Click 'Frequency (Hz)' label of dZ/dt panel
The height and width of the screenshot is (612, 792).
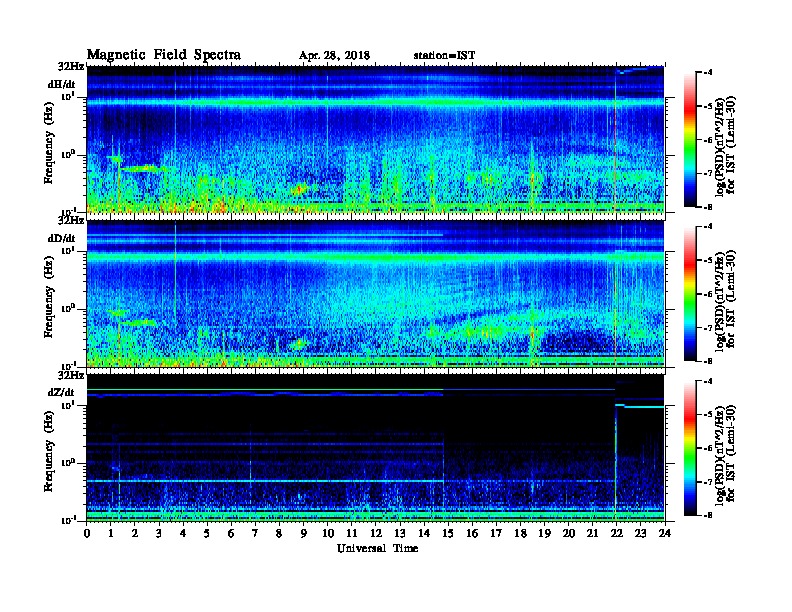click(48, 451)
